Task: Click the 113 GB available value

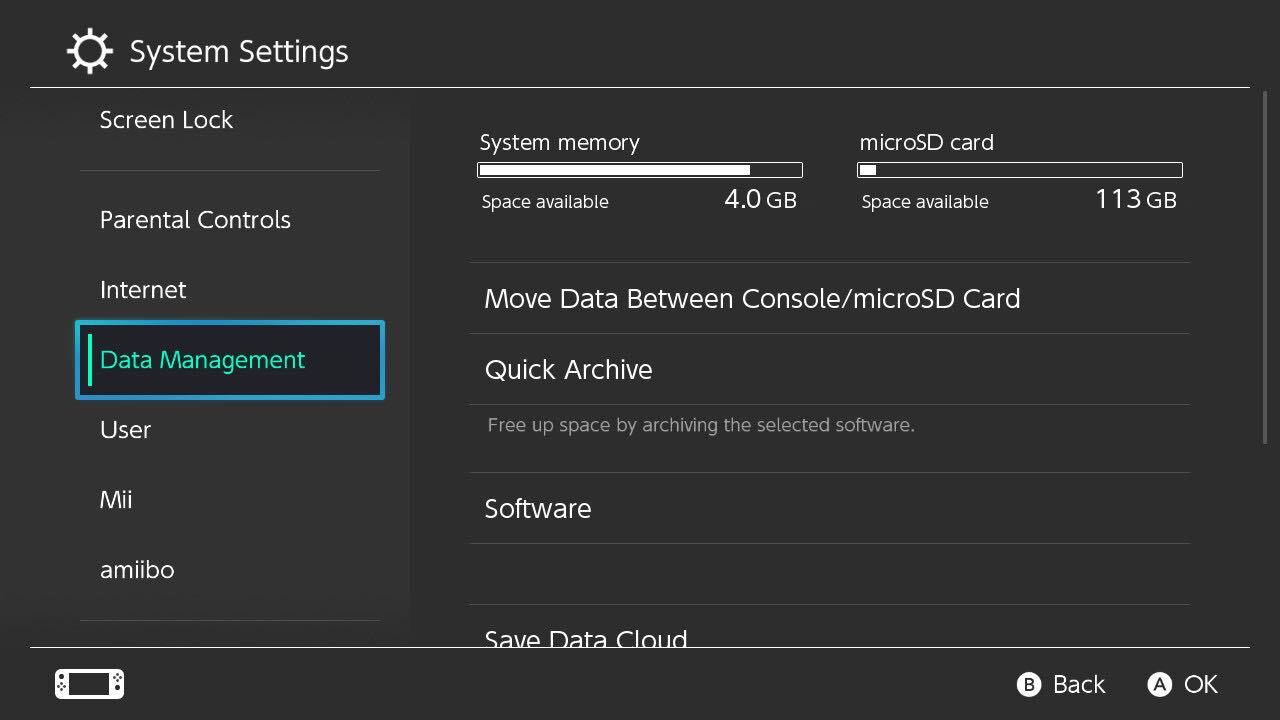Action: (x=1136, y=199)
